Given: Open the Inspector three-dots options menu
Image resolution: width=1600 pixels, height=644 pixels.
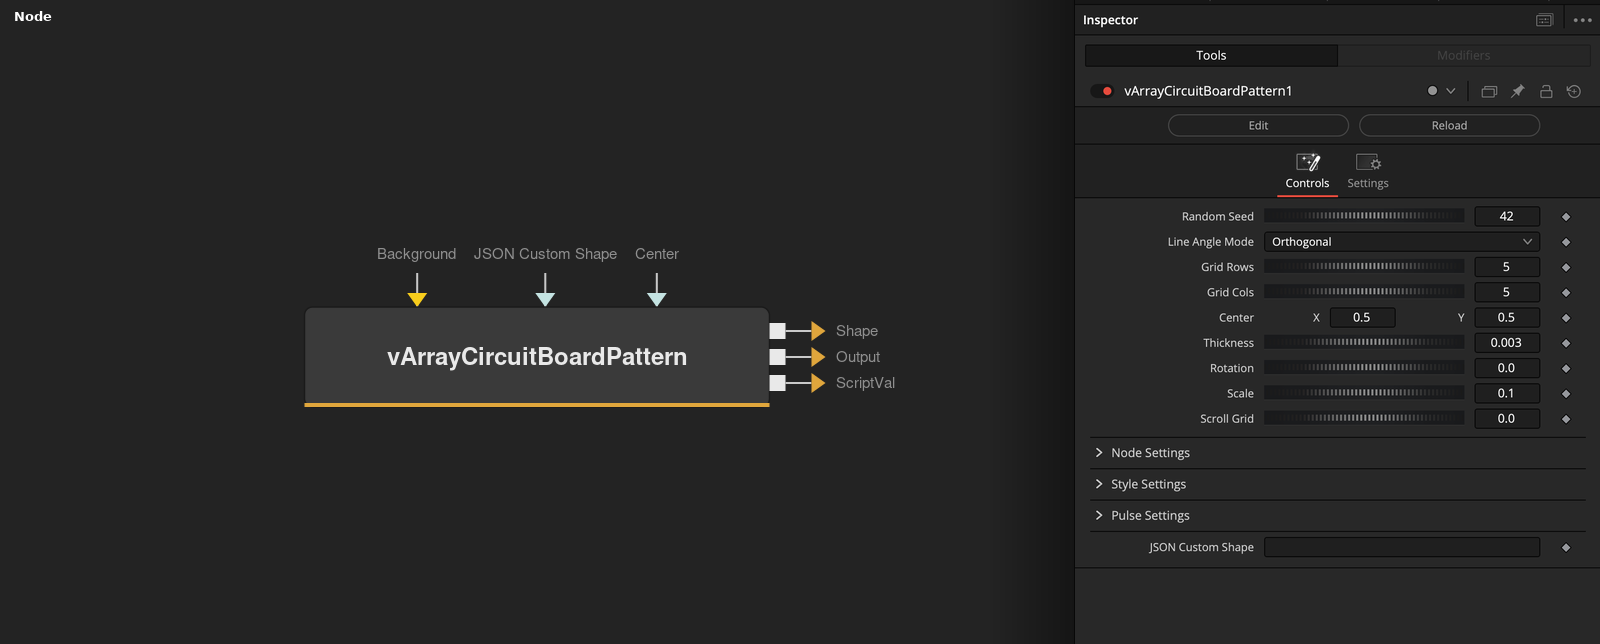Looking at the screenshot, I should [1582, 20].
